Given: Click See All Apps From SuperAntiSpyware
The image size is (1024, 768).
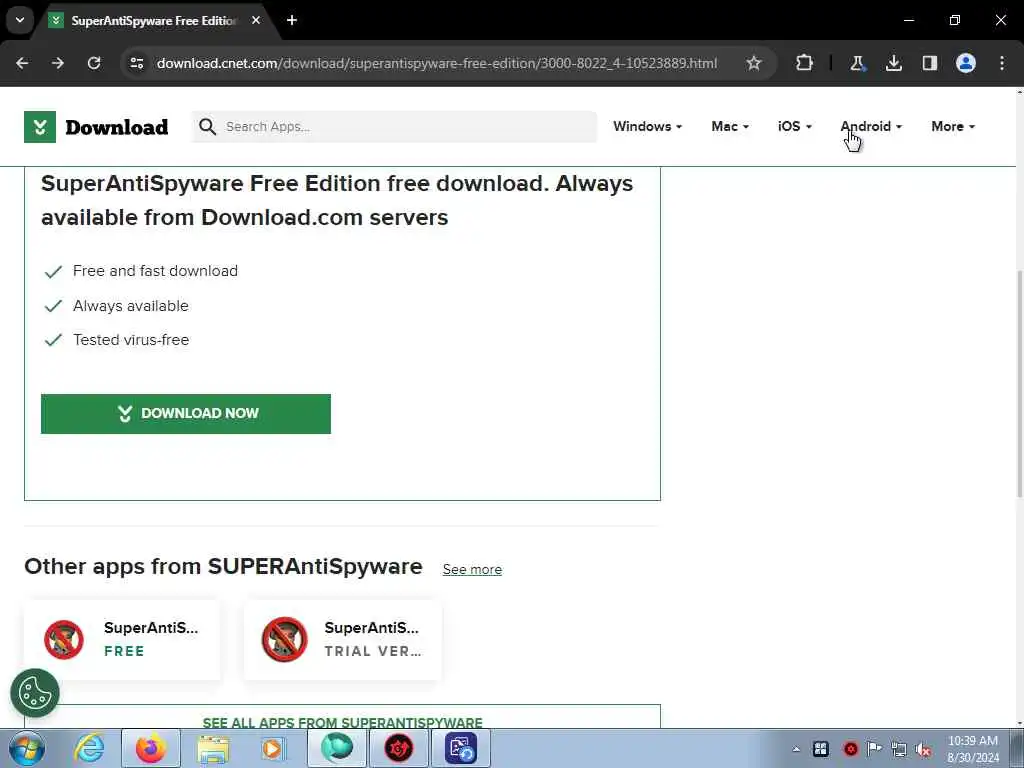Looking at the screenshot, I should (342, 722).
